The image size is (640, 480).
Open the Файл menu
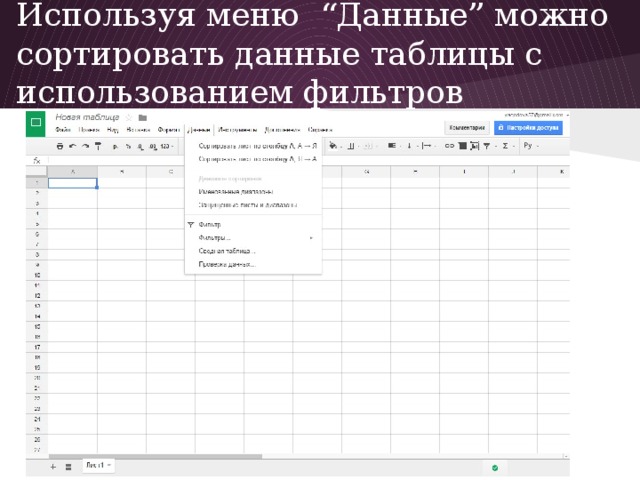tap(63, 130)
